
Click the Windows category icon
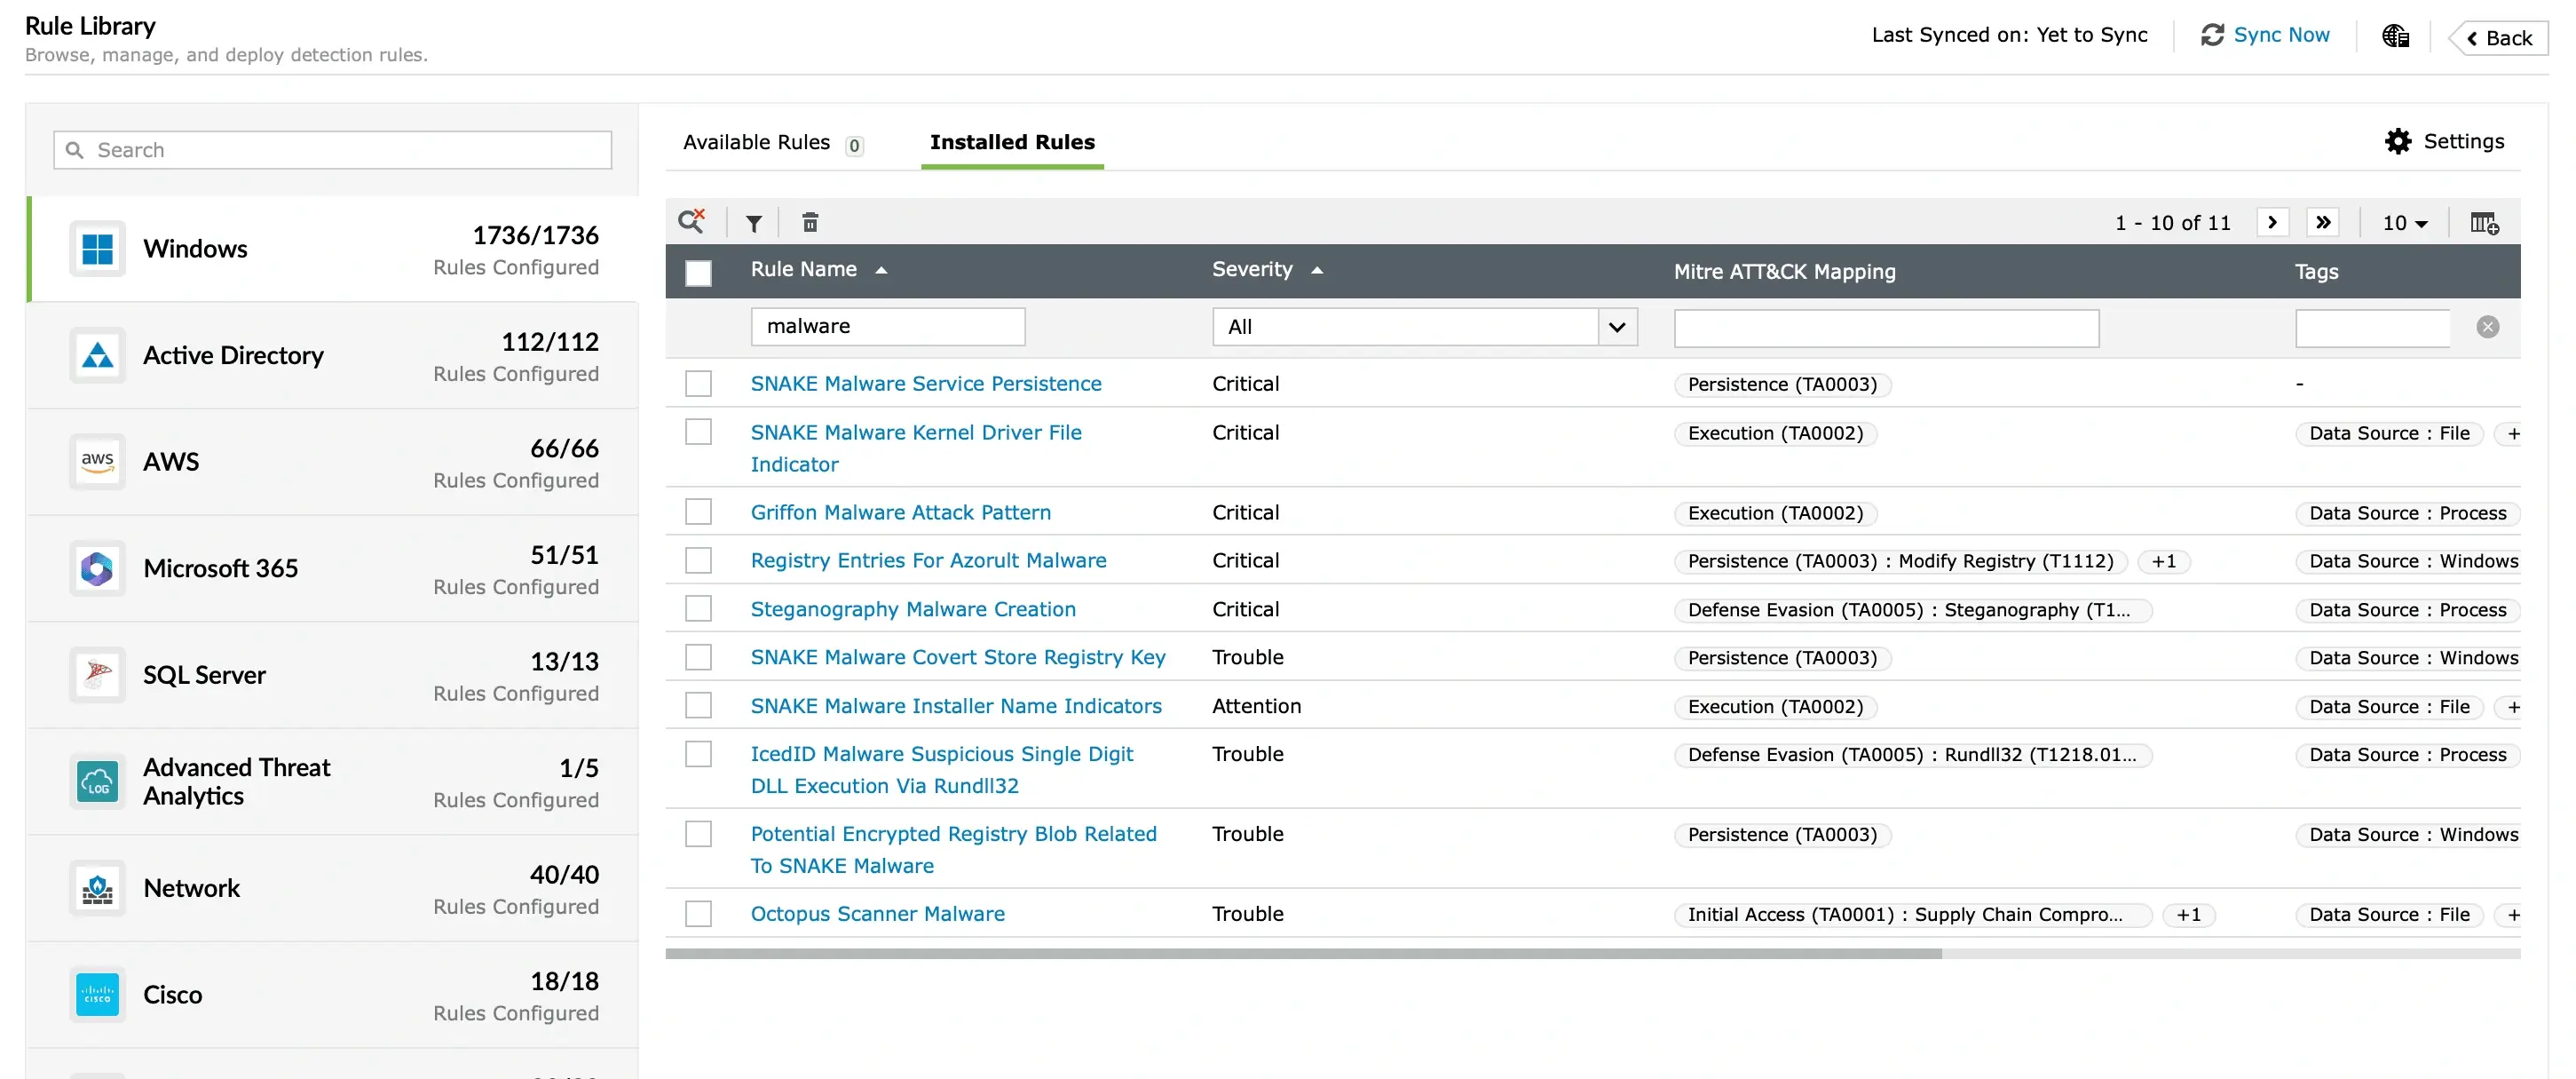tap(97, 249)
